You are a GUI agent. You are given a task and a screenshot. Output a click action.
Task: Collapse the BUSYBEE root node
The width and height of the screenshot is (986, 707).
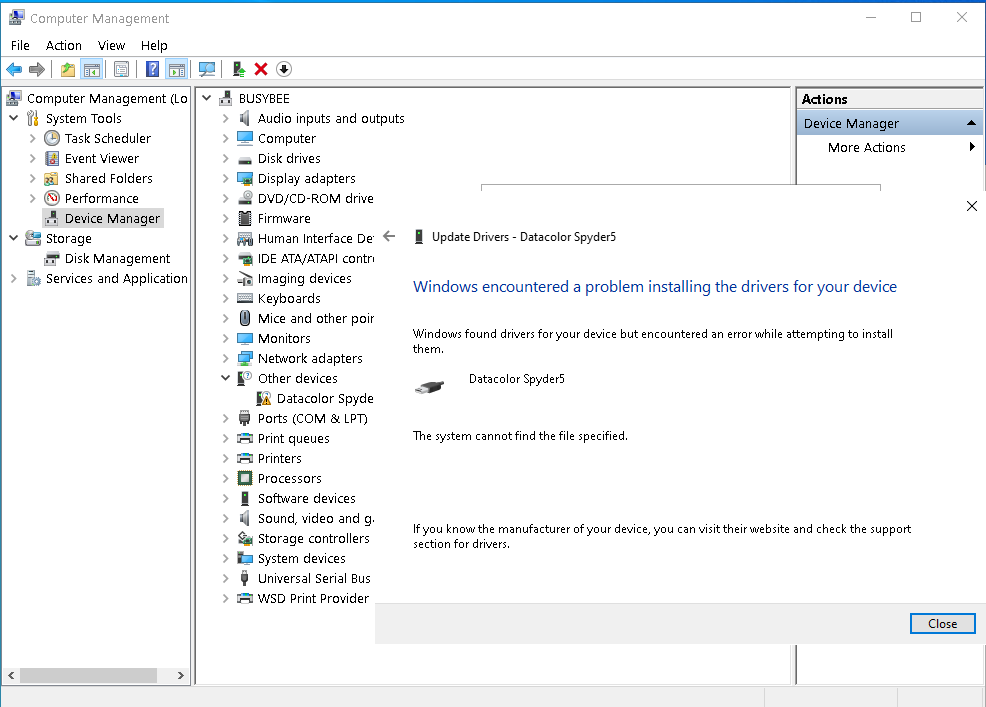click(x=206, y=98)
